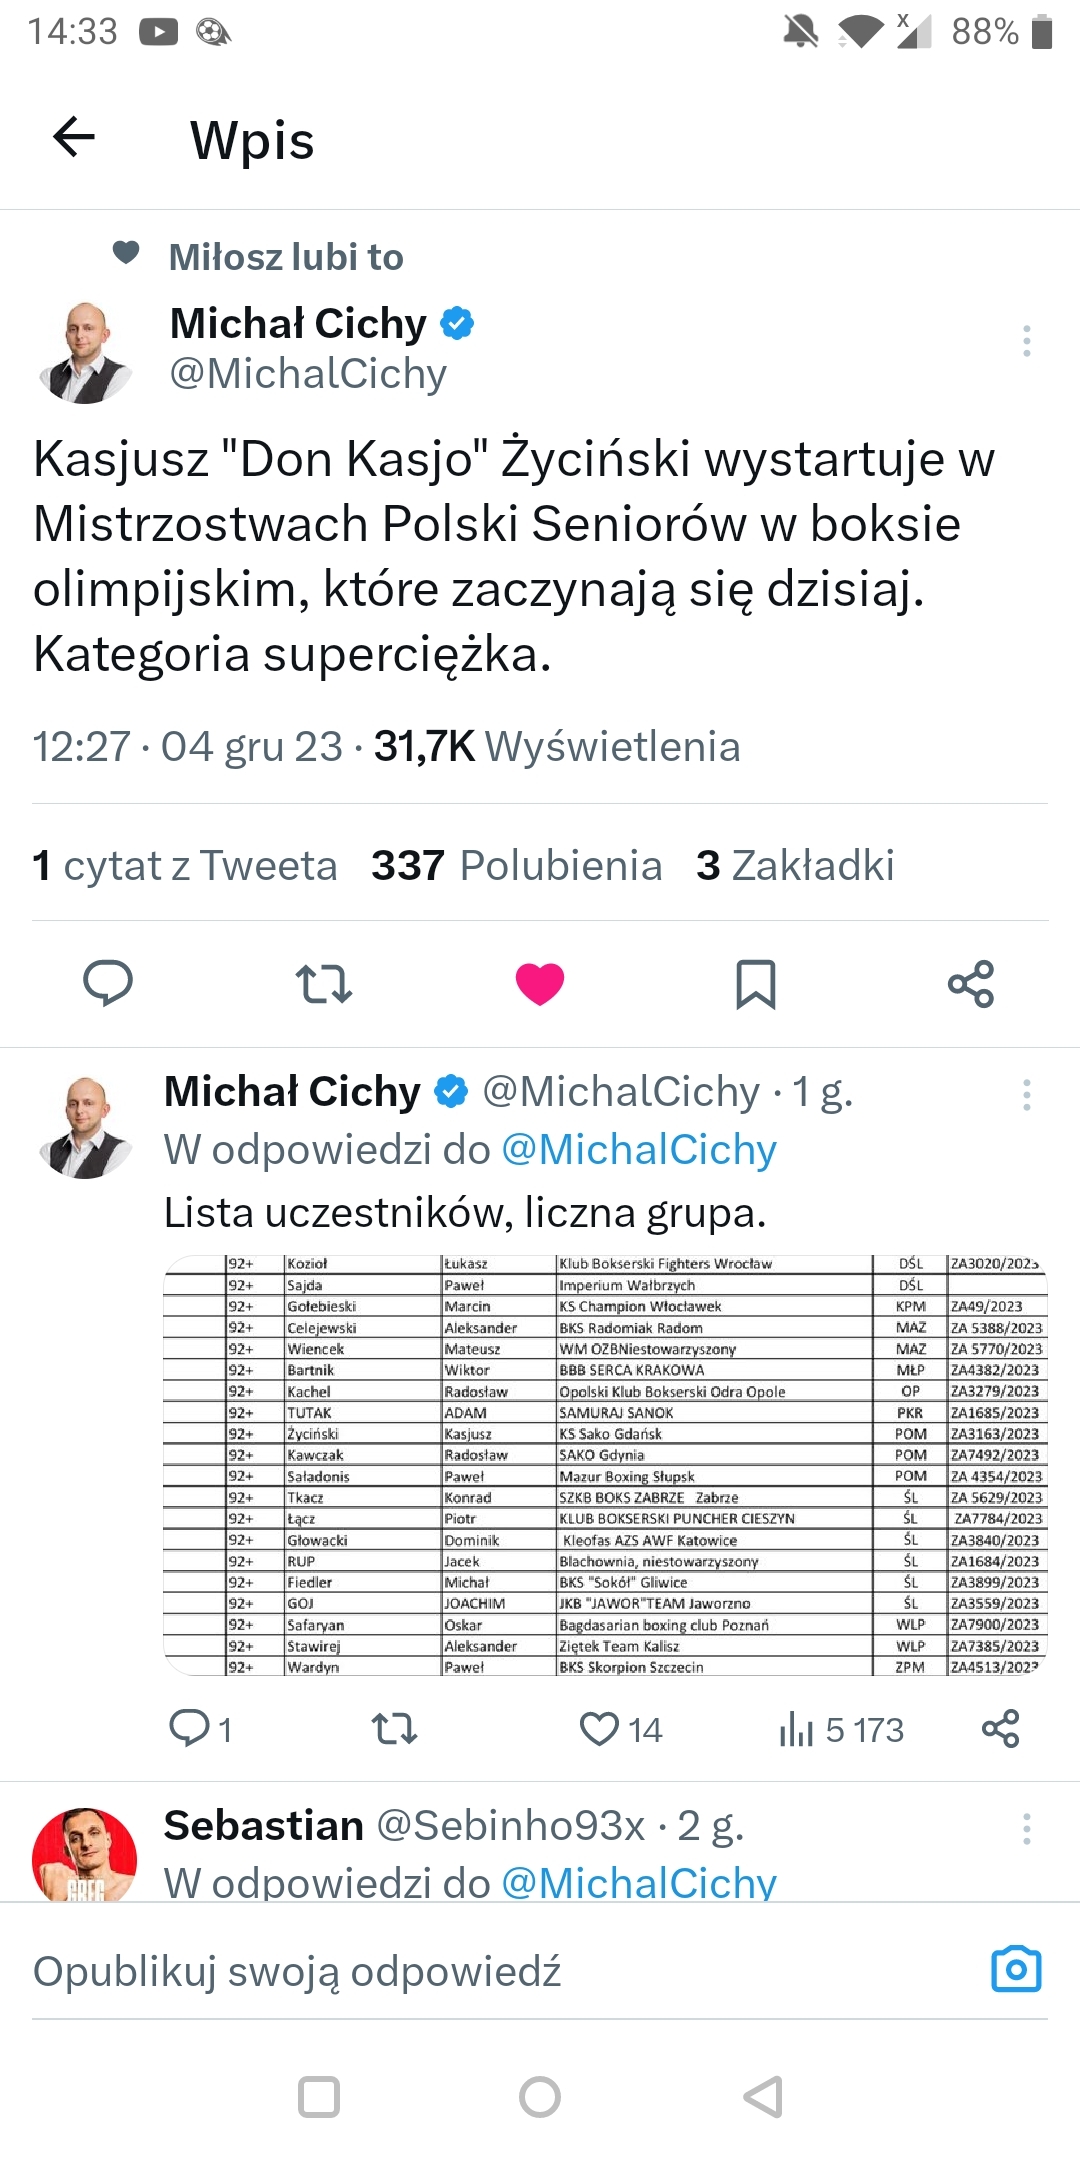
Task: Tap the back arrow in header
Action: pos(73,137)
